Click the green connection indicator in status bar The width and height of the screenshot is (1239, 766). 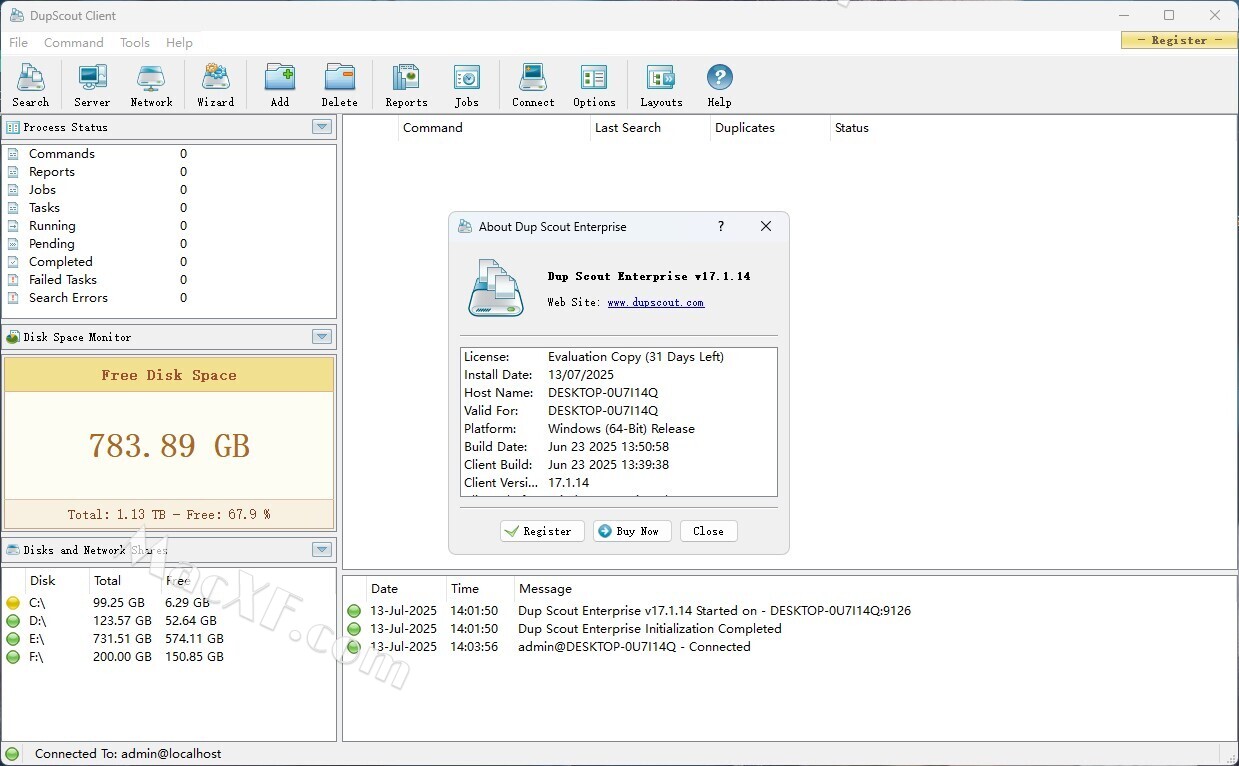[12, 754]
